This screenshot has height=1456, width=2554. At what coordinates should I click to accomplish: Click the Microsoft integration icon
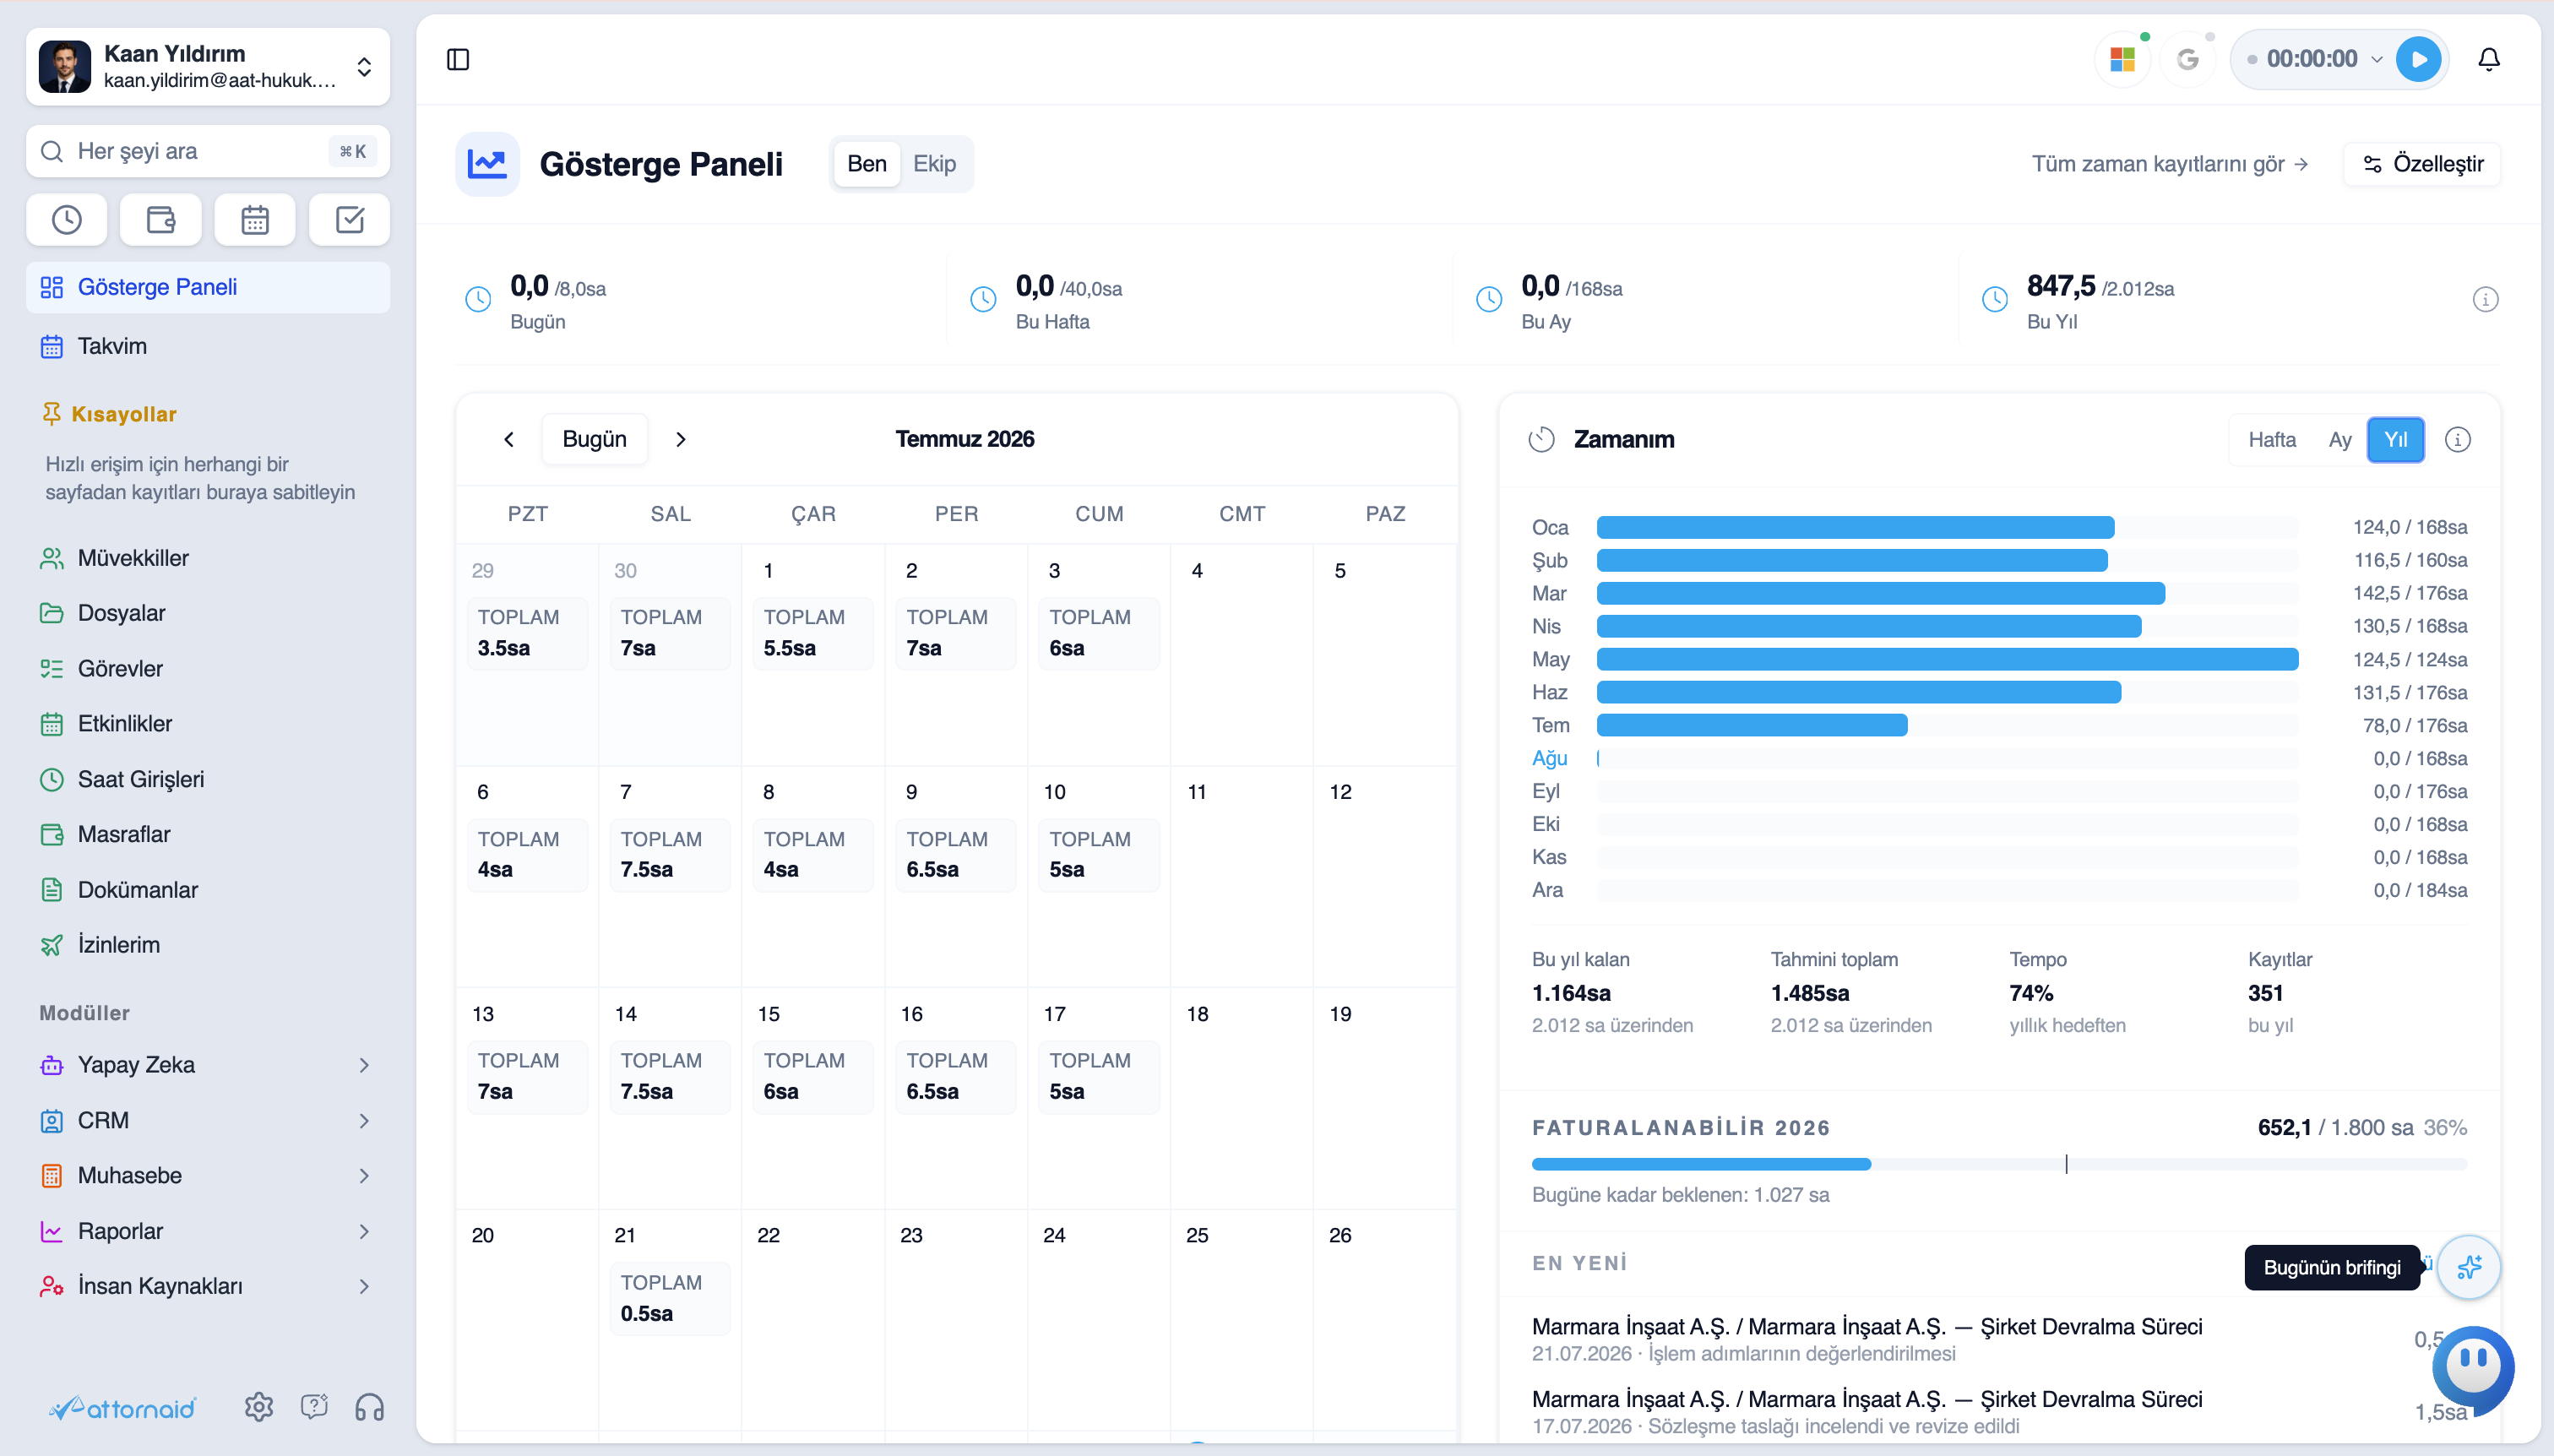coord(2122,60)
